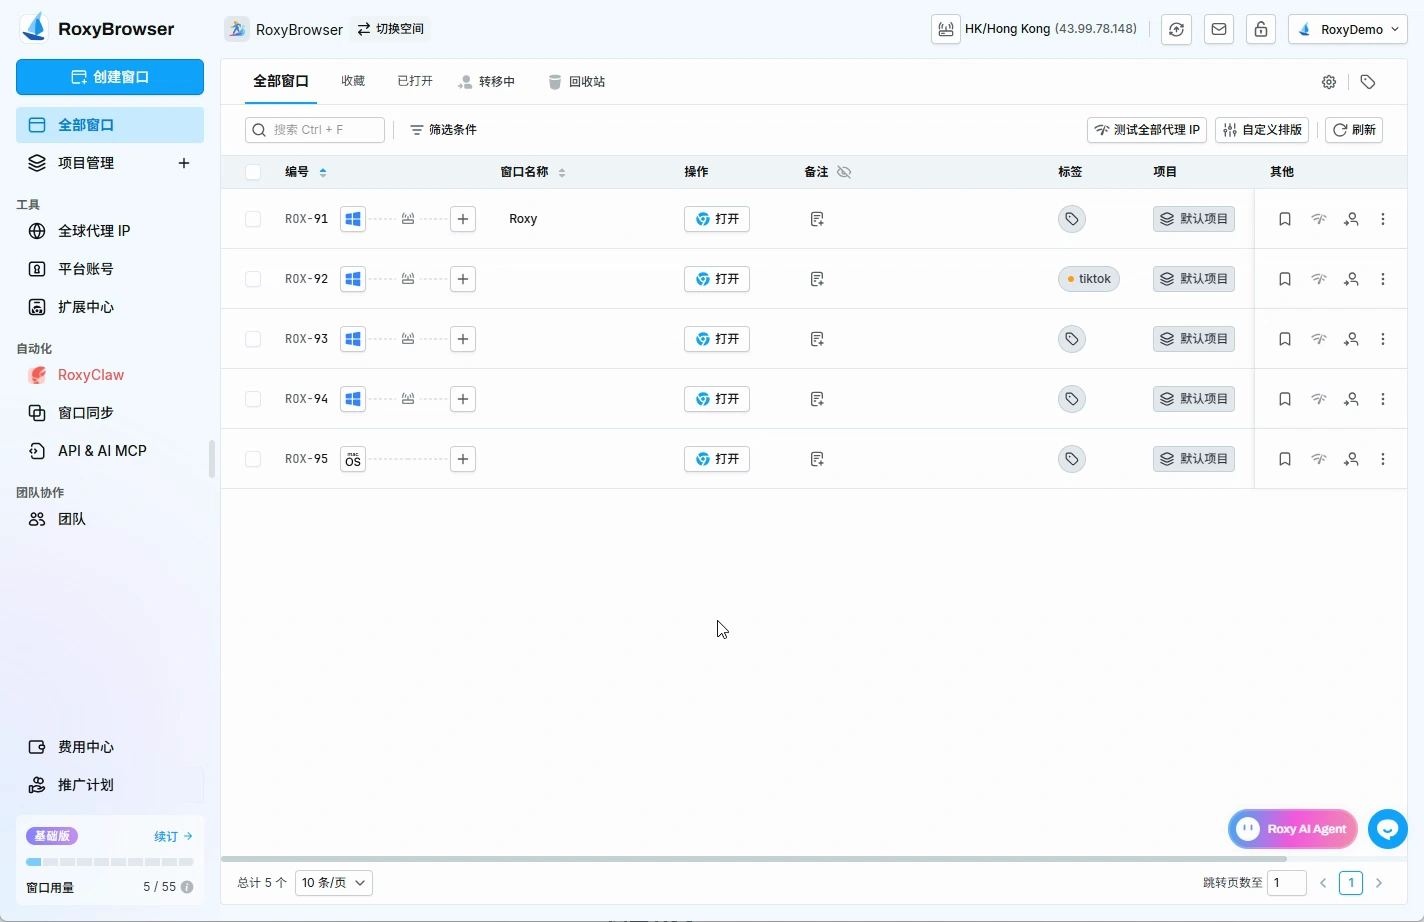Screen dimensions: 1424x922
Task: Open 筛选条件 filter options
Action: pyautogui.click(x=443, y=130)
